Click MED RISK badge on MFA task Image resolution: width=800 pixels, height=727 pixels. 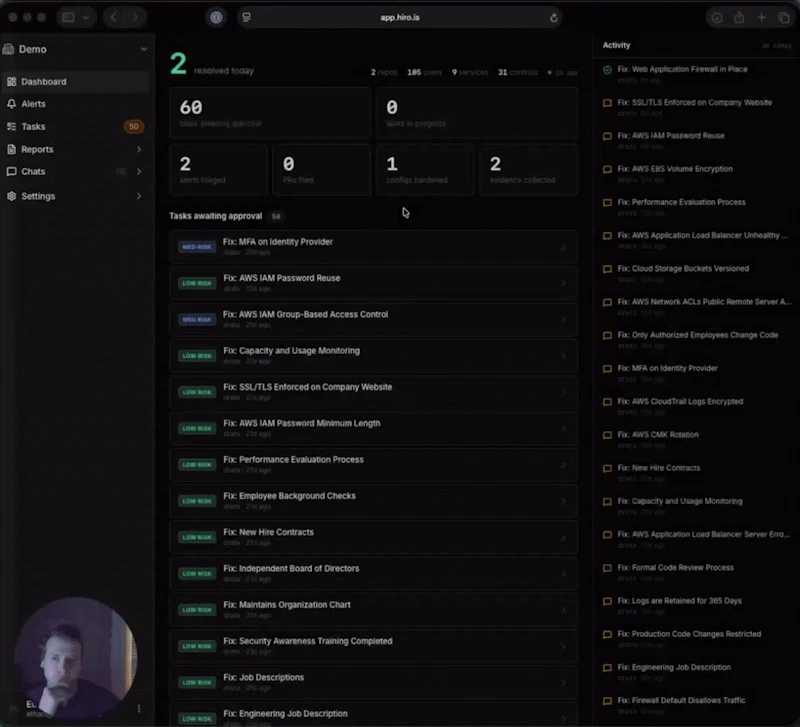pos(197,247)
